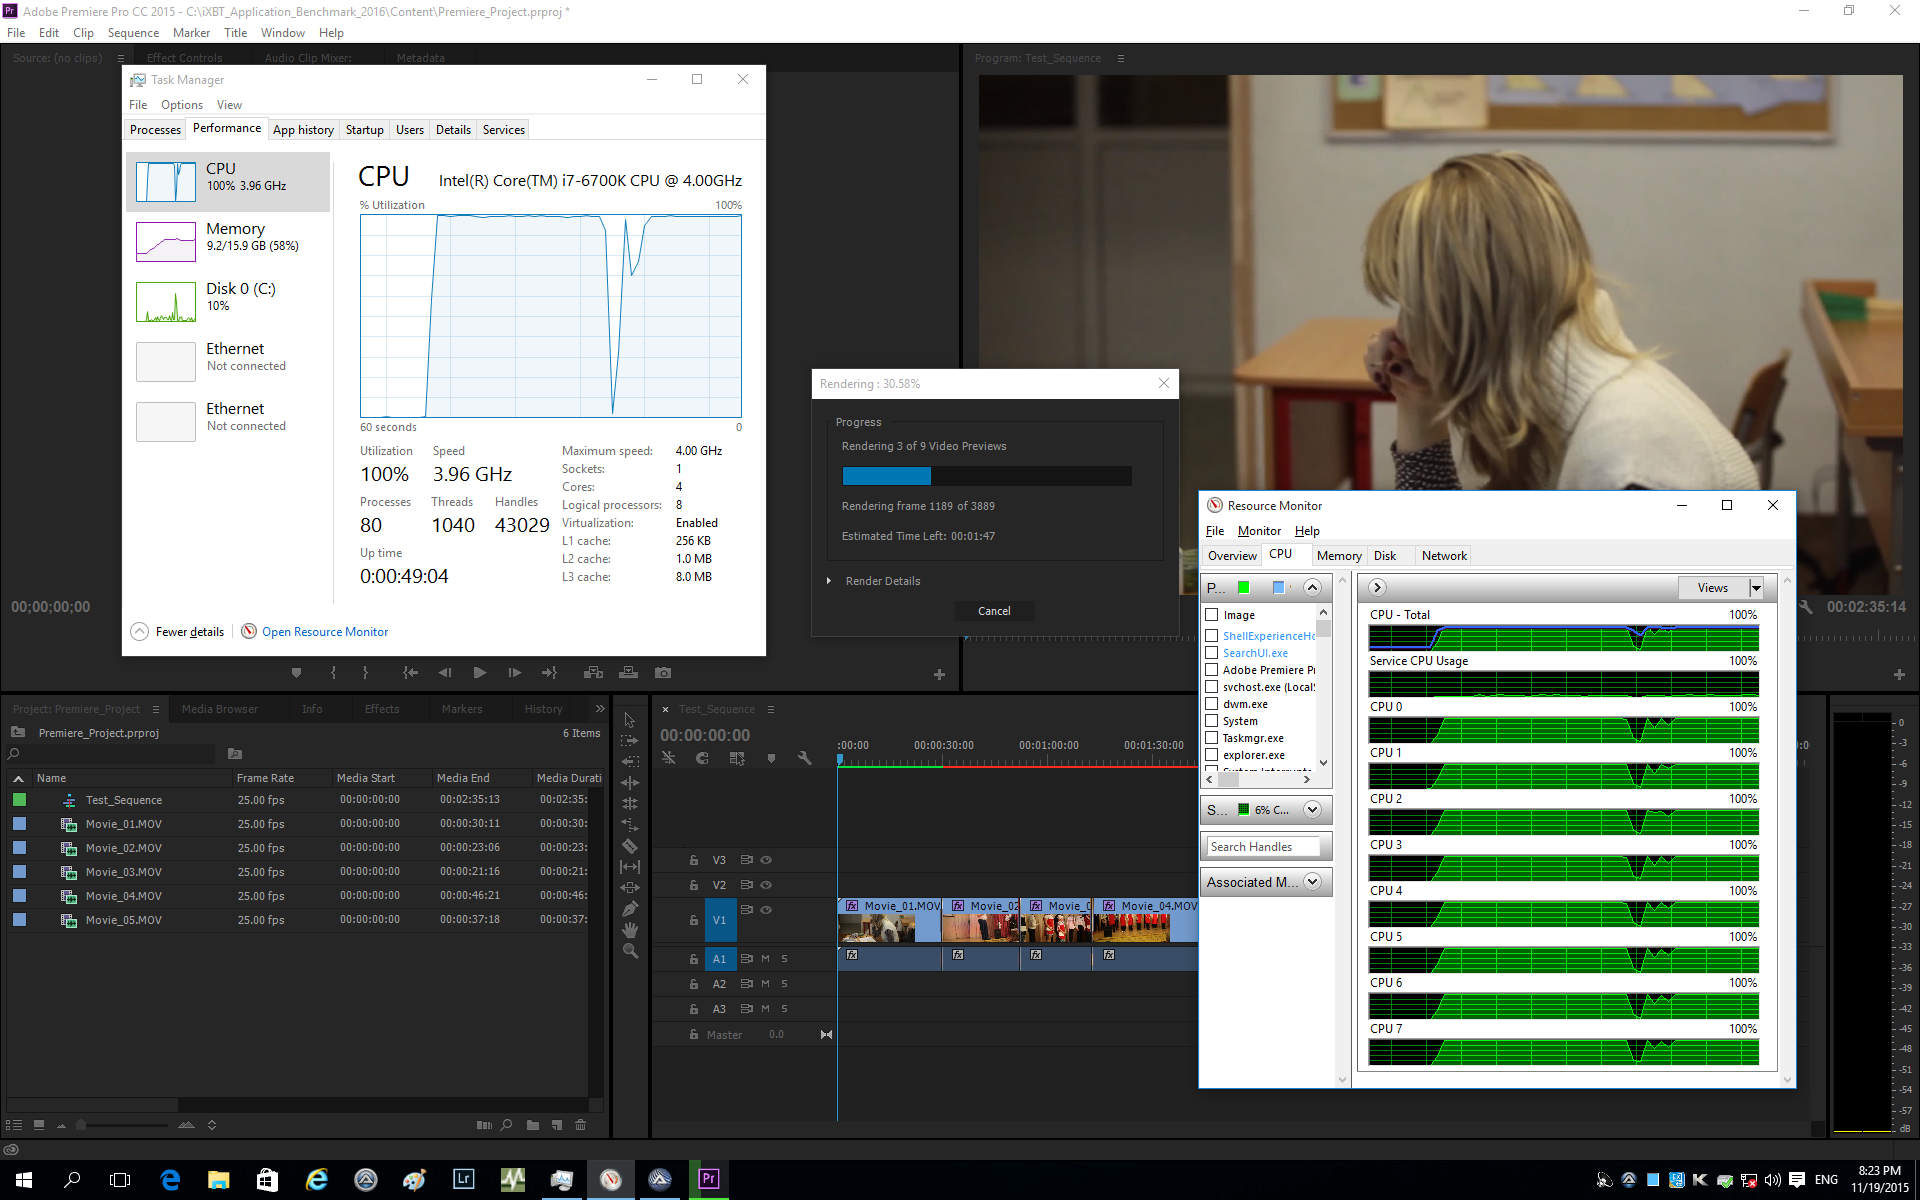Viewport: 1920px width, 1200px height.
Task: Select the Razor tool
Action: point(630,846)
